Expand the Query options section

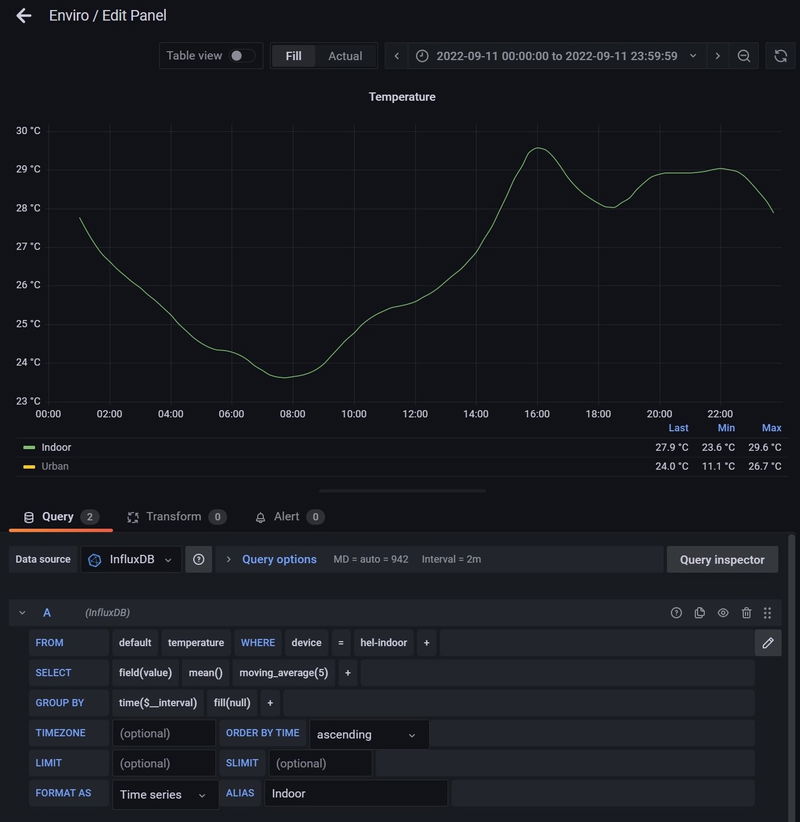click(x=279, y=560)
